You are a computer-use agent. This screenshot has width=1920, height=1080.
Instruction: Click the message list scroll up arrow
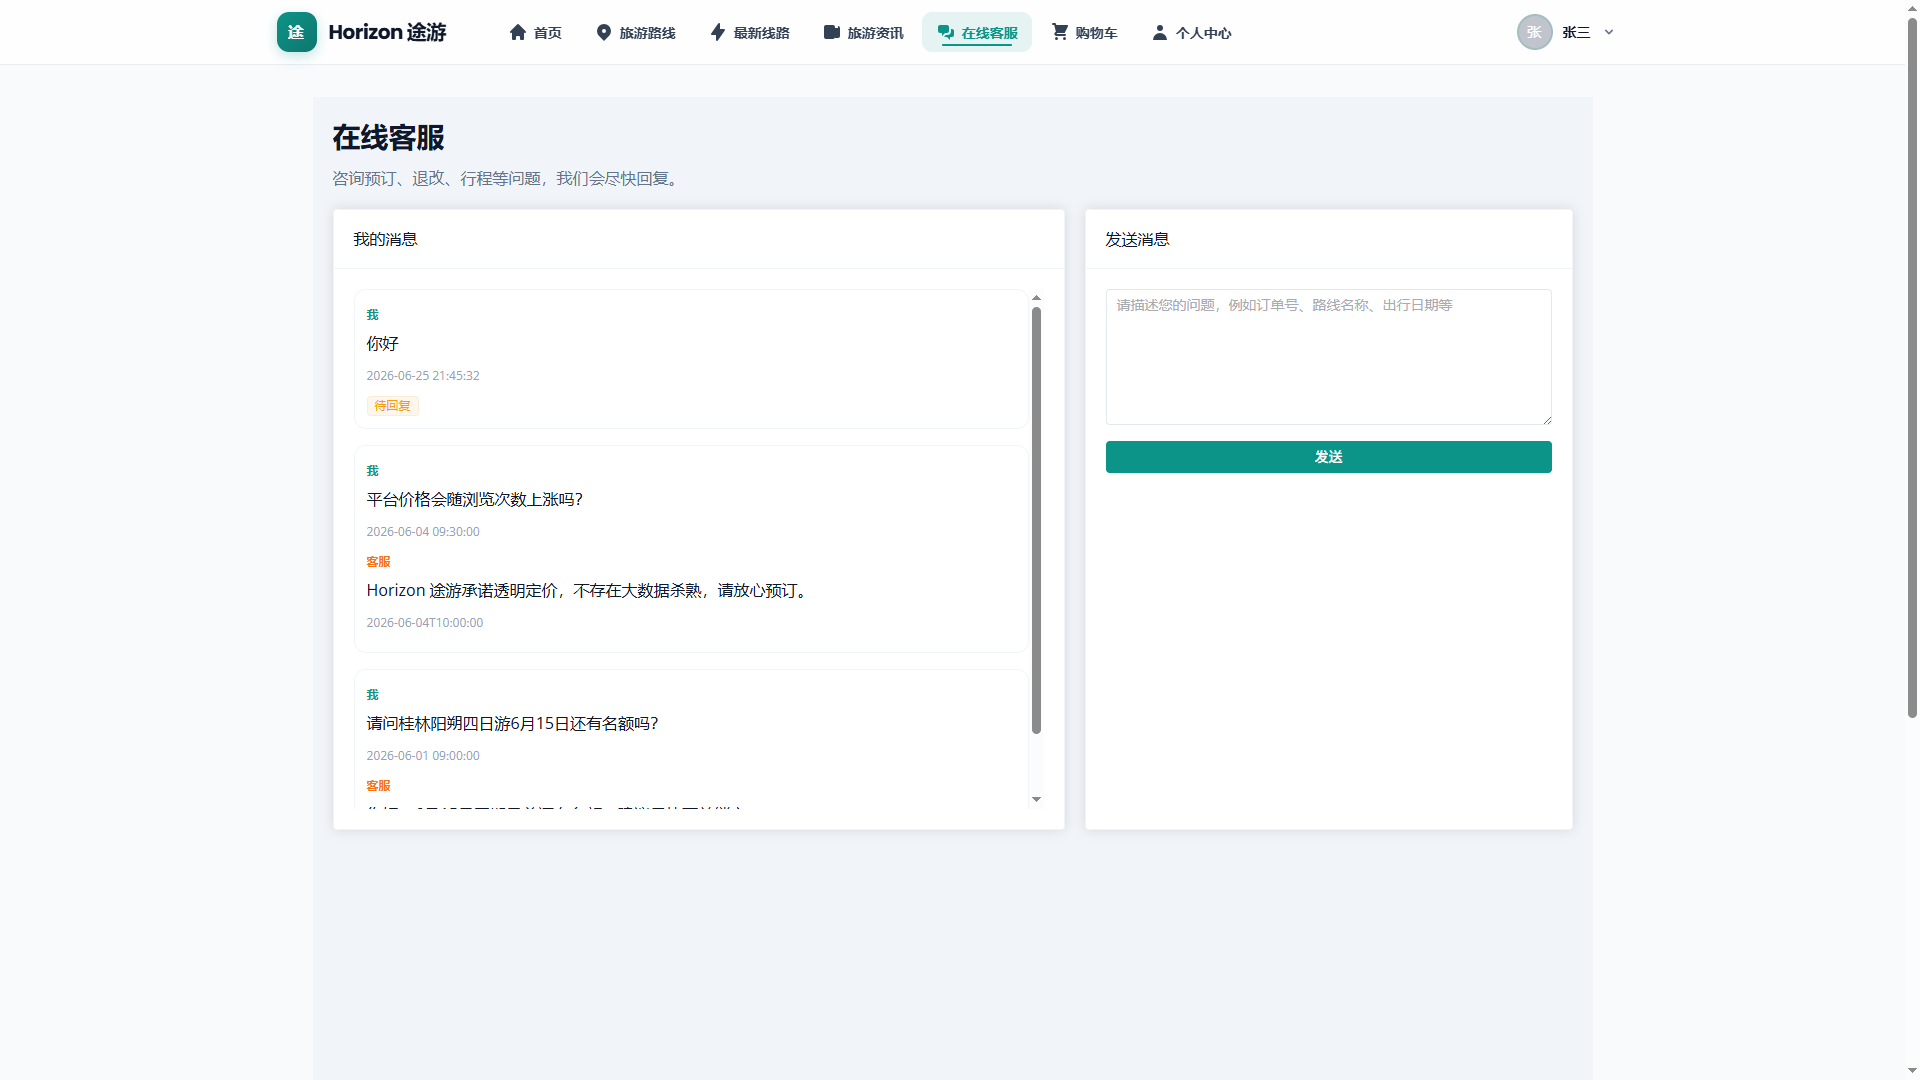click(1036, 298)
